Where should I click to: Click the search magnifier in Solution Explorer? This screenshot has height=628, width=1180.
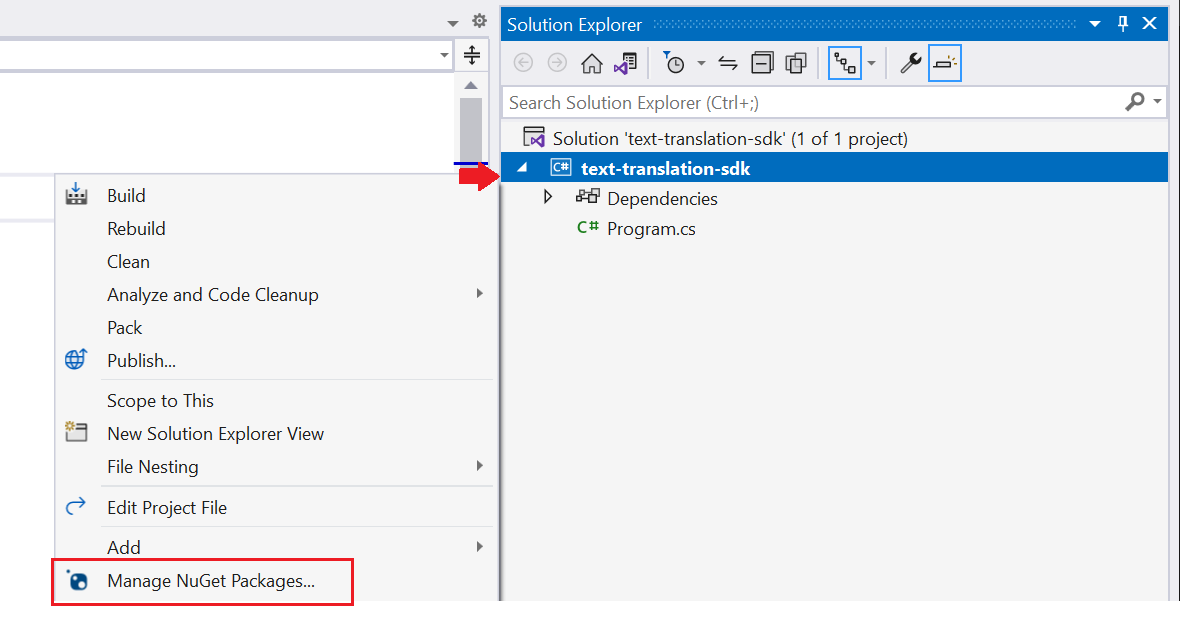(x=1136, y=101)
